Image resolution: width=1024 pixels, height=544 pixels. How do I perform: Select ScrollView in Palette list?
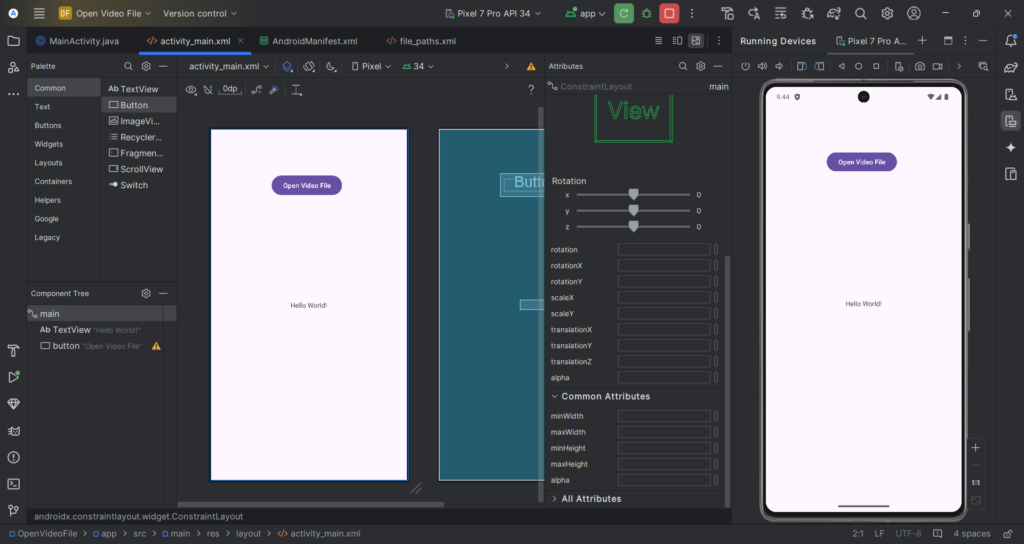pos(138,169)
